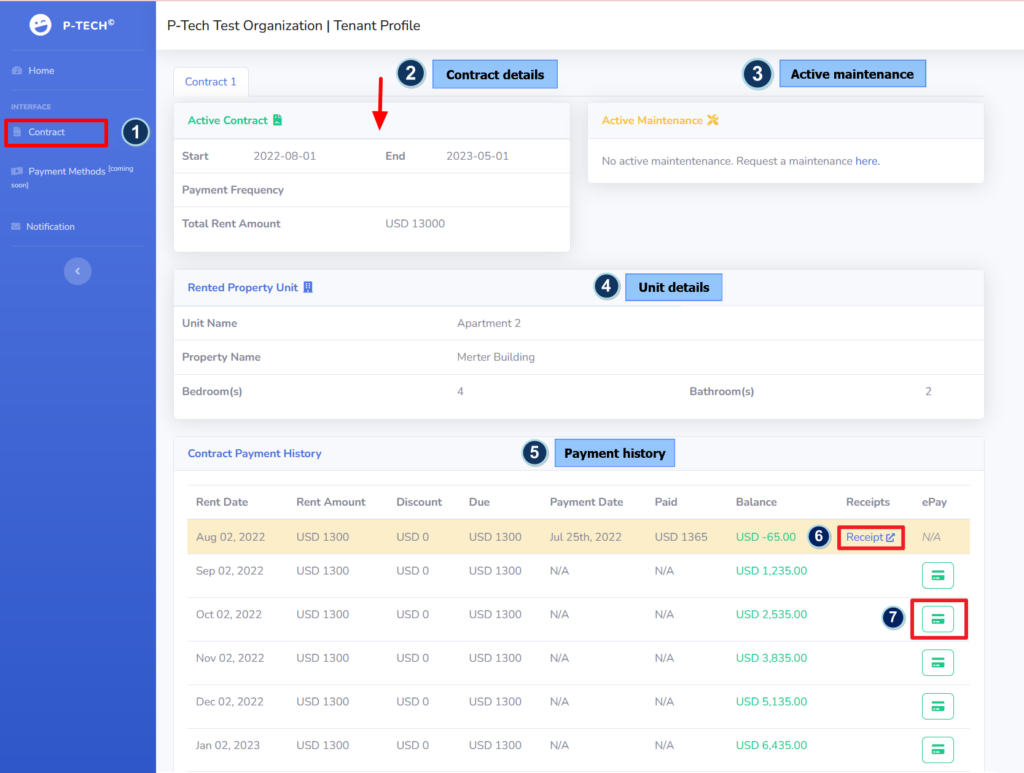Click the Rent Date column header
The height and width of the screenshot is (773, 1024).
[x=222, y=502]
